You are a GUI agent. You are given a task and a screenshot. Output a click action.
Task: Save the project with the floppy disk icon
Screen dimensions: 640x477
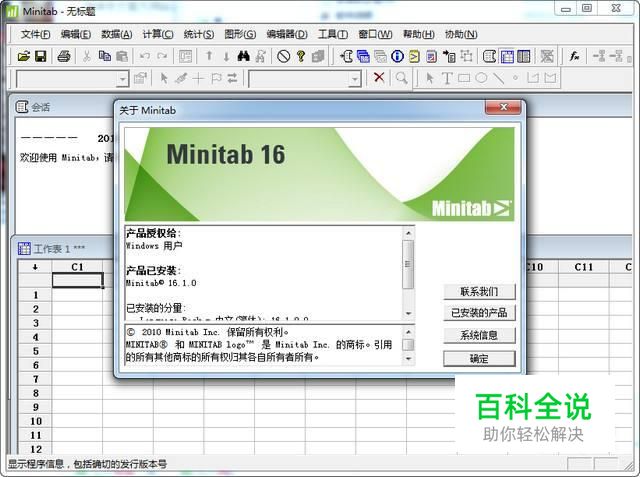tap(40, 56)
